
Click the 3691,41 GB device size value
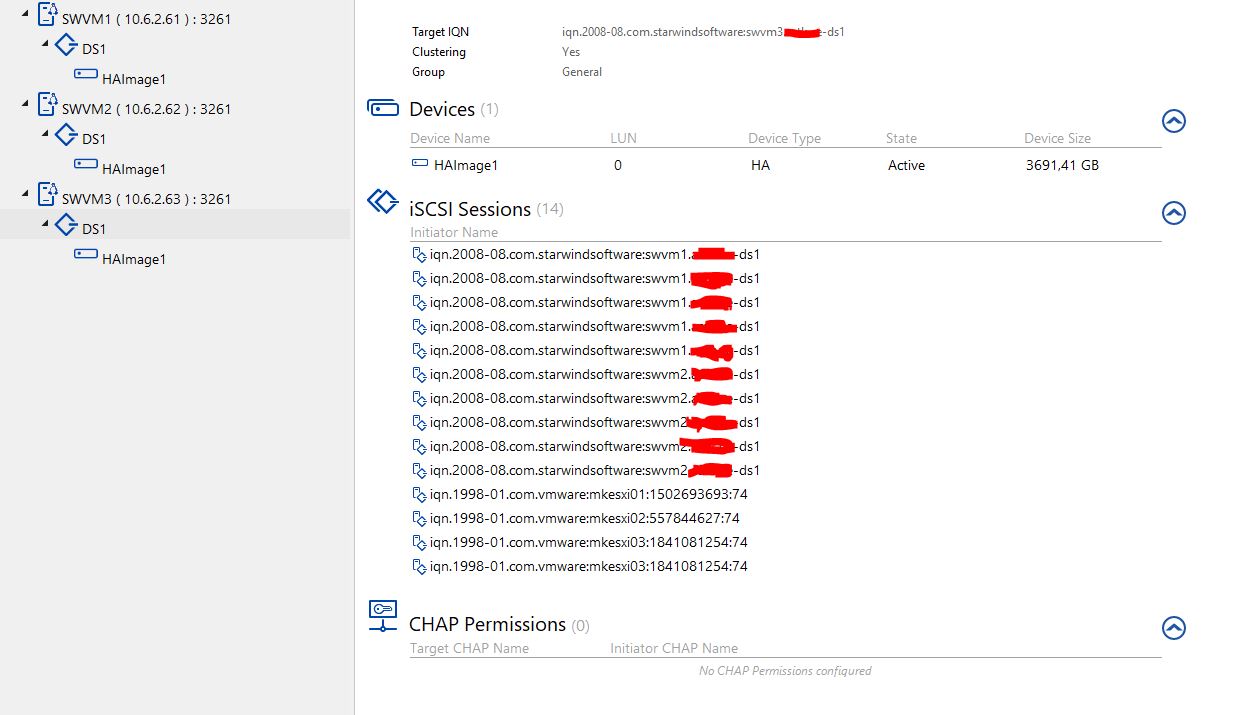[1062, 165]
